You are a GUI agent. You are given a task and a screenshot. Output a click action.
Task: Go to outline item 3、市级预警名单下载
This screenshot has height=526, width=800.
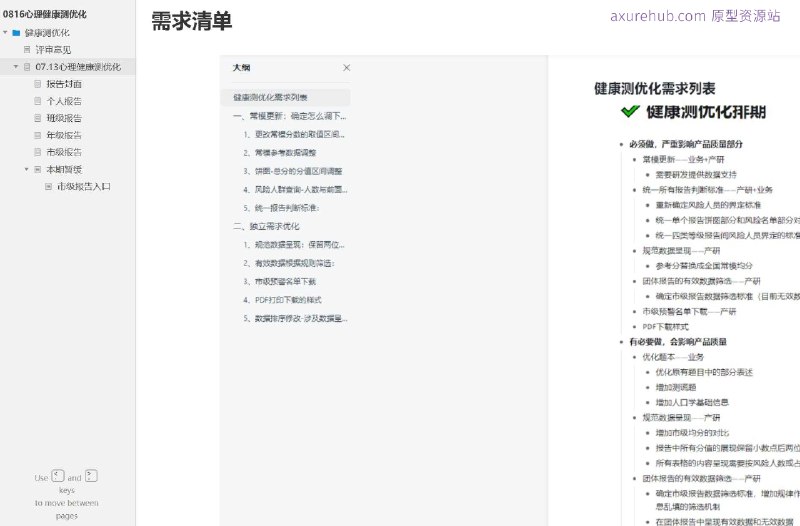(x=280, y=281)
